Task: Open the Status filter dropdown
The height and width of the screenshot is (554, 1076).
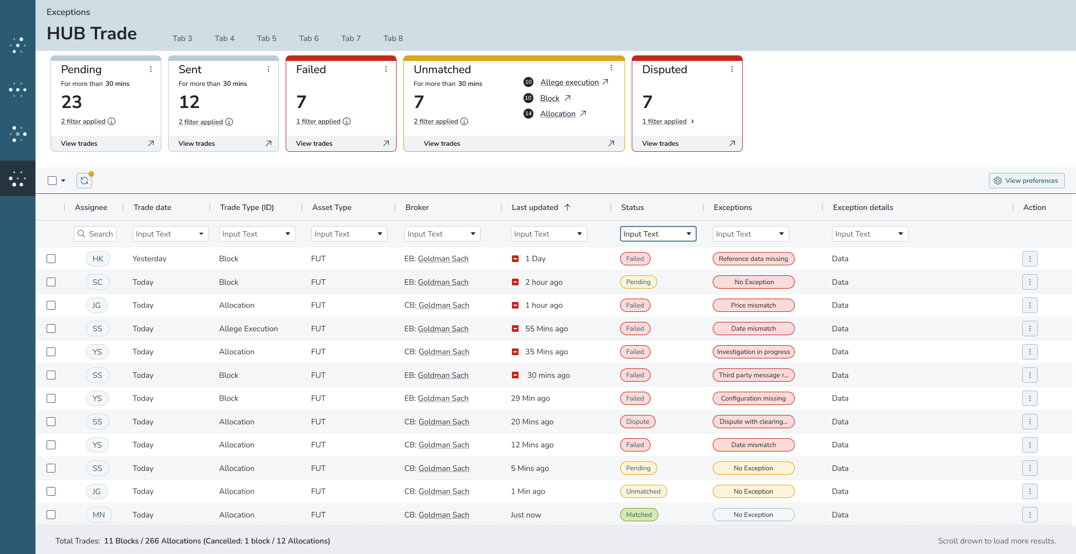Action: point(657,234)
